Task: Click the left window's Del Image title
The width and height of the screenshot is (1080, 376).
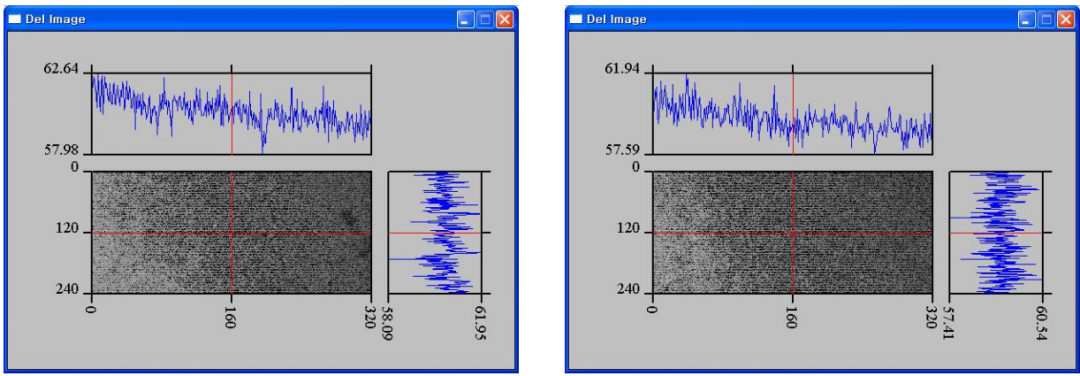Action: coord(55,19)
